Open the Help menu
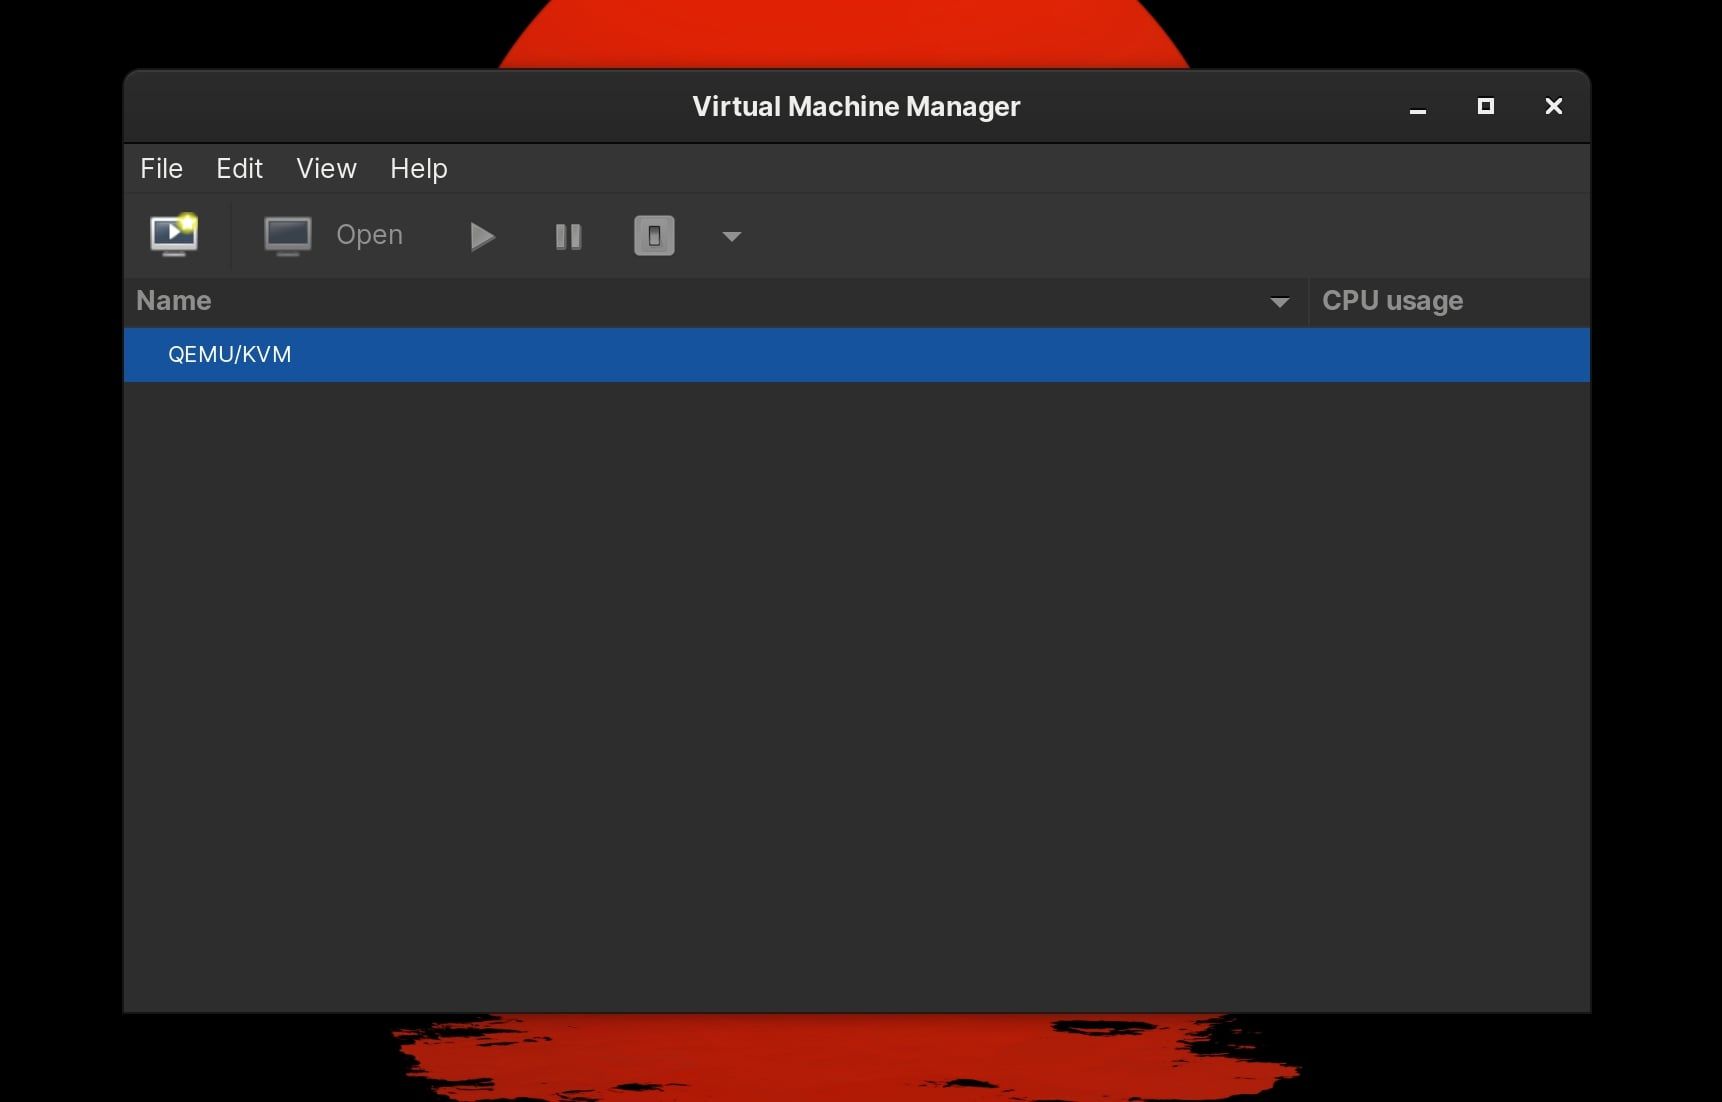 coord(418,168)
